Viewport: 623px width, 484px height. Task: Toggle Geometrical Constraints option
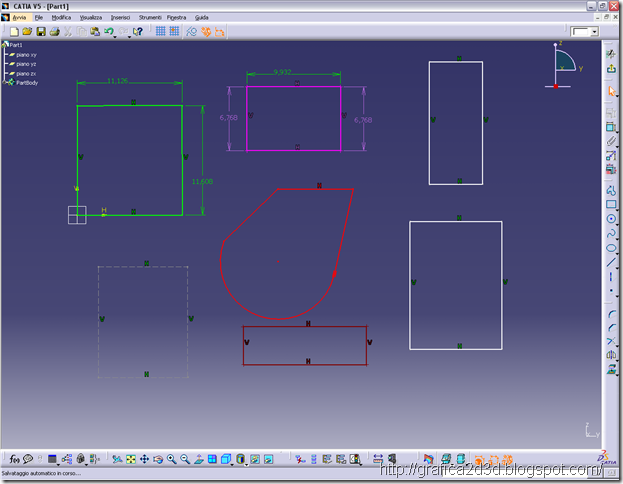coord(205,32)
